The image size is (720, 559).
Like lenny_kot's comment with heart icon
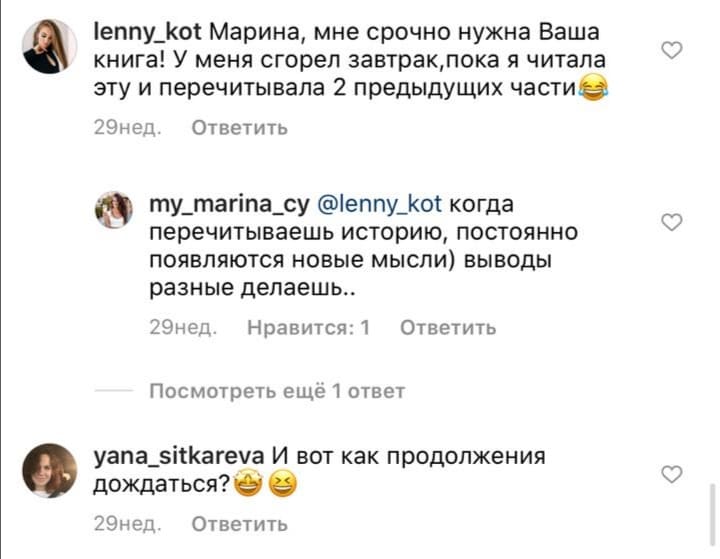673,50
